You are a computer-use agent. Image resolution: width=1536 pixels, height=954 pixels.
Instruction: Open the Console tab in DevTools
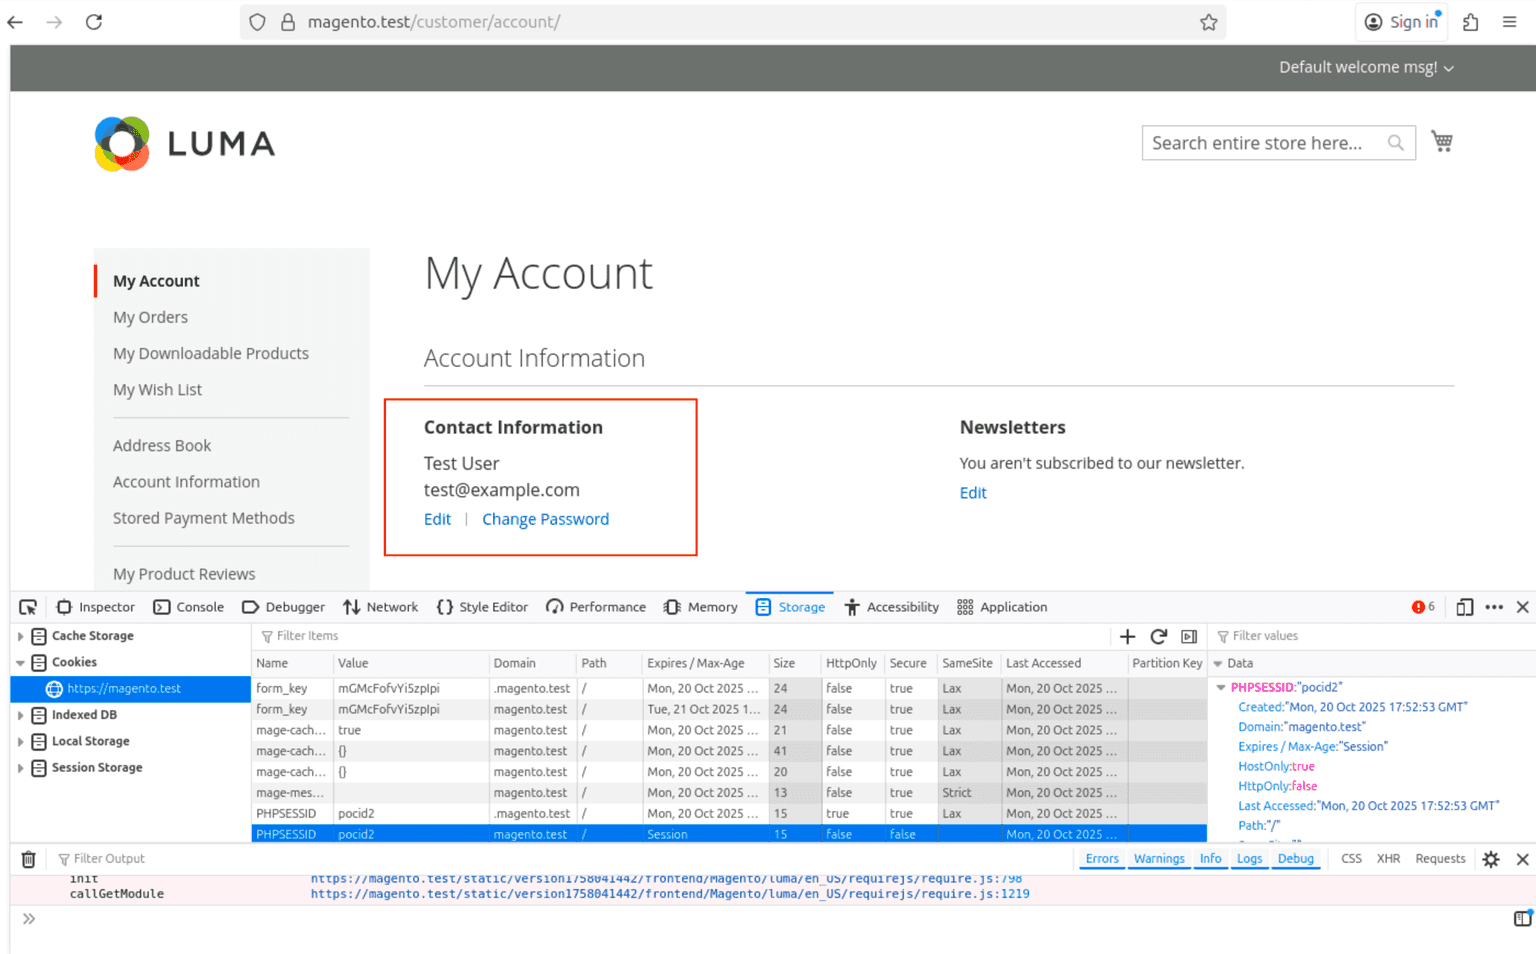coord(189,607)
